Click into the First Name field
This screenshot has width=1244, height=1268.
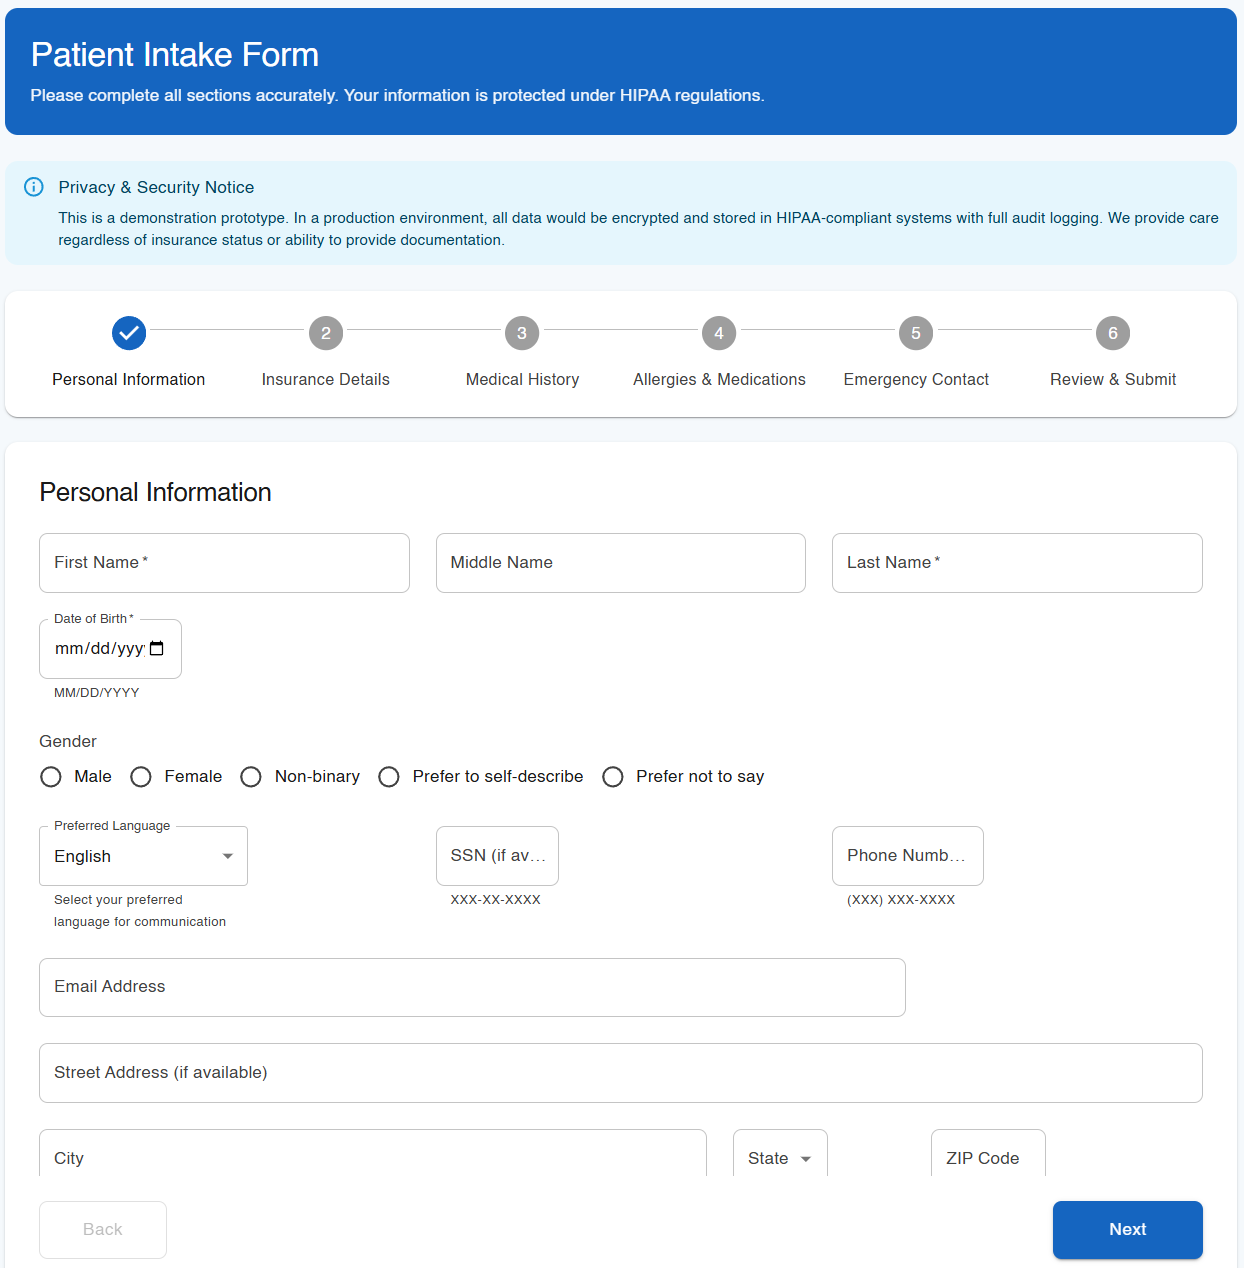point(224,562)
